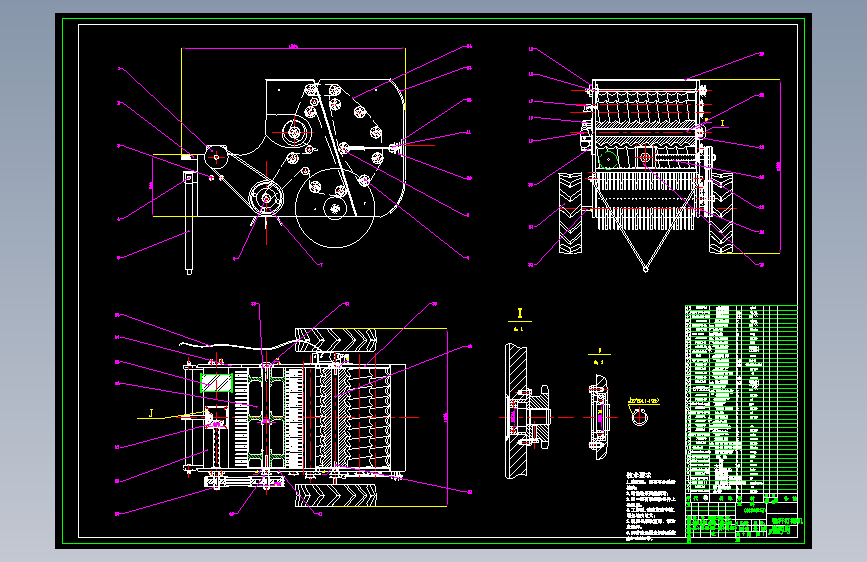Select the detail view I title label
867x562 pixels.
(520, 314)
